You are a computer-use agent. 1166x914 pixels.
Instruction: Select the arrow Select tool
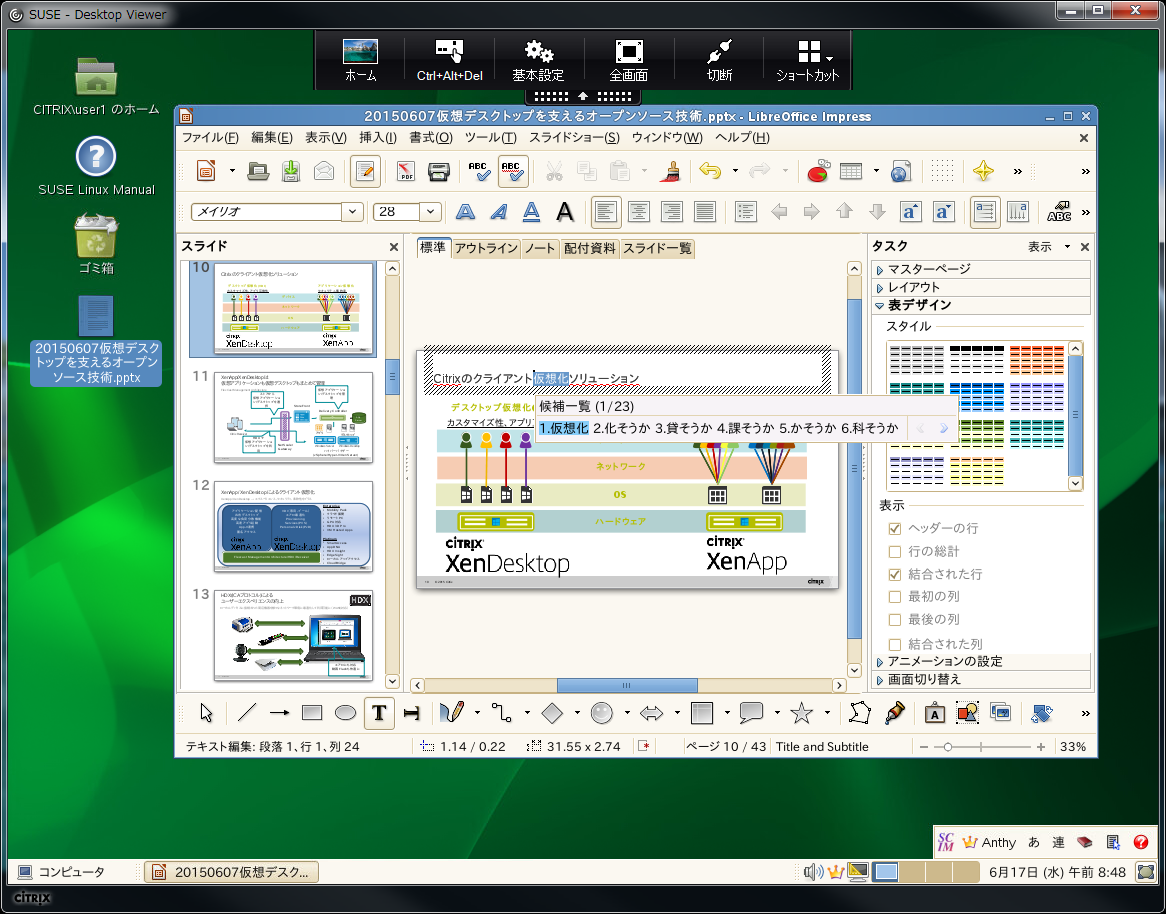coord(207,713)
